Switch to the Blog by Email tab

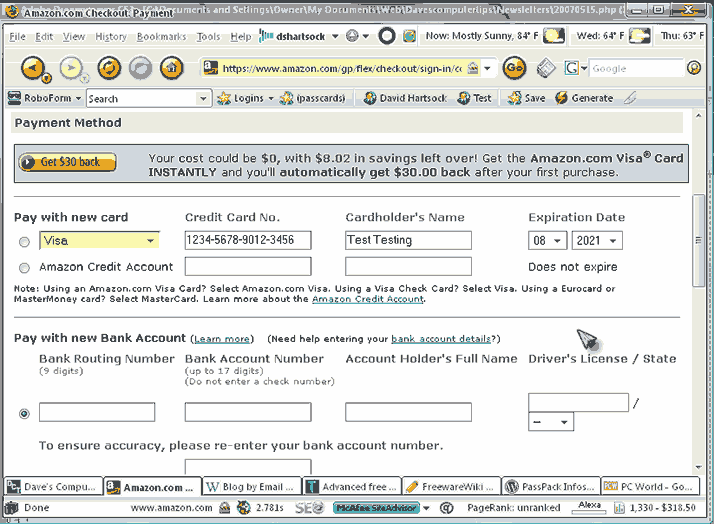[251, 487]
